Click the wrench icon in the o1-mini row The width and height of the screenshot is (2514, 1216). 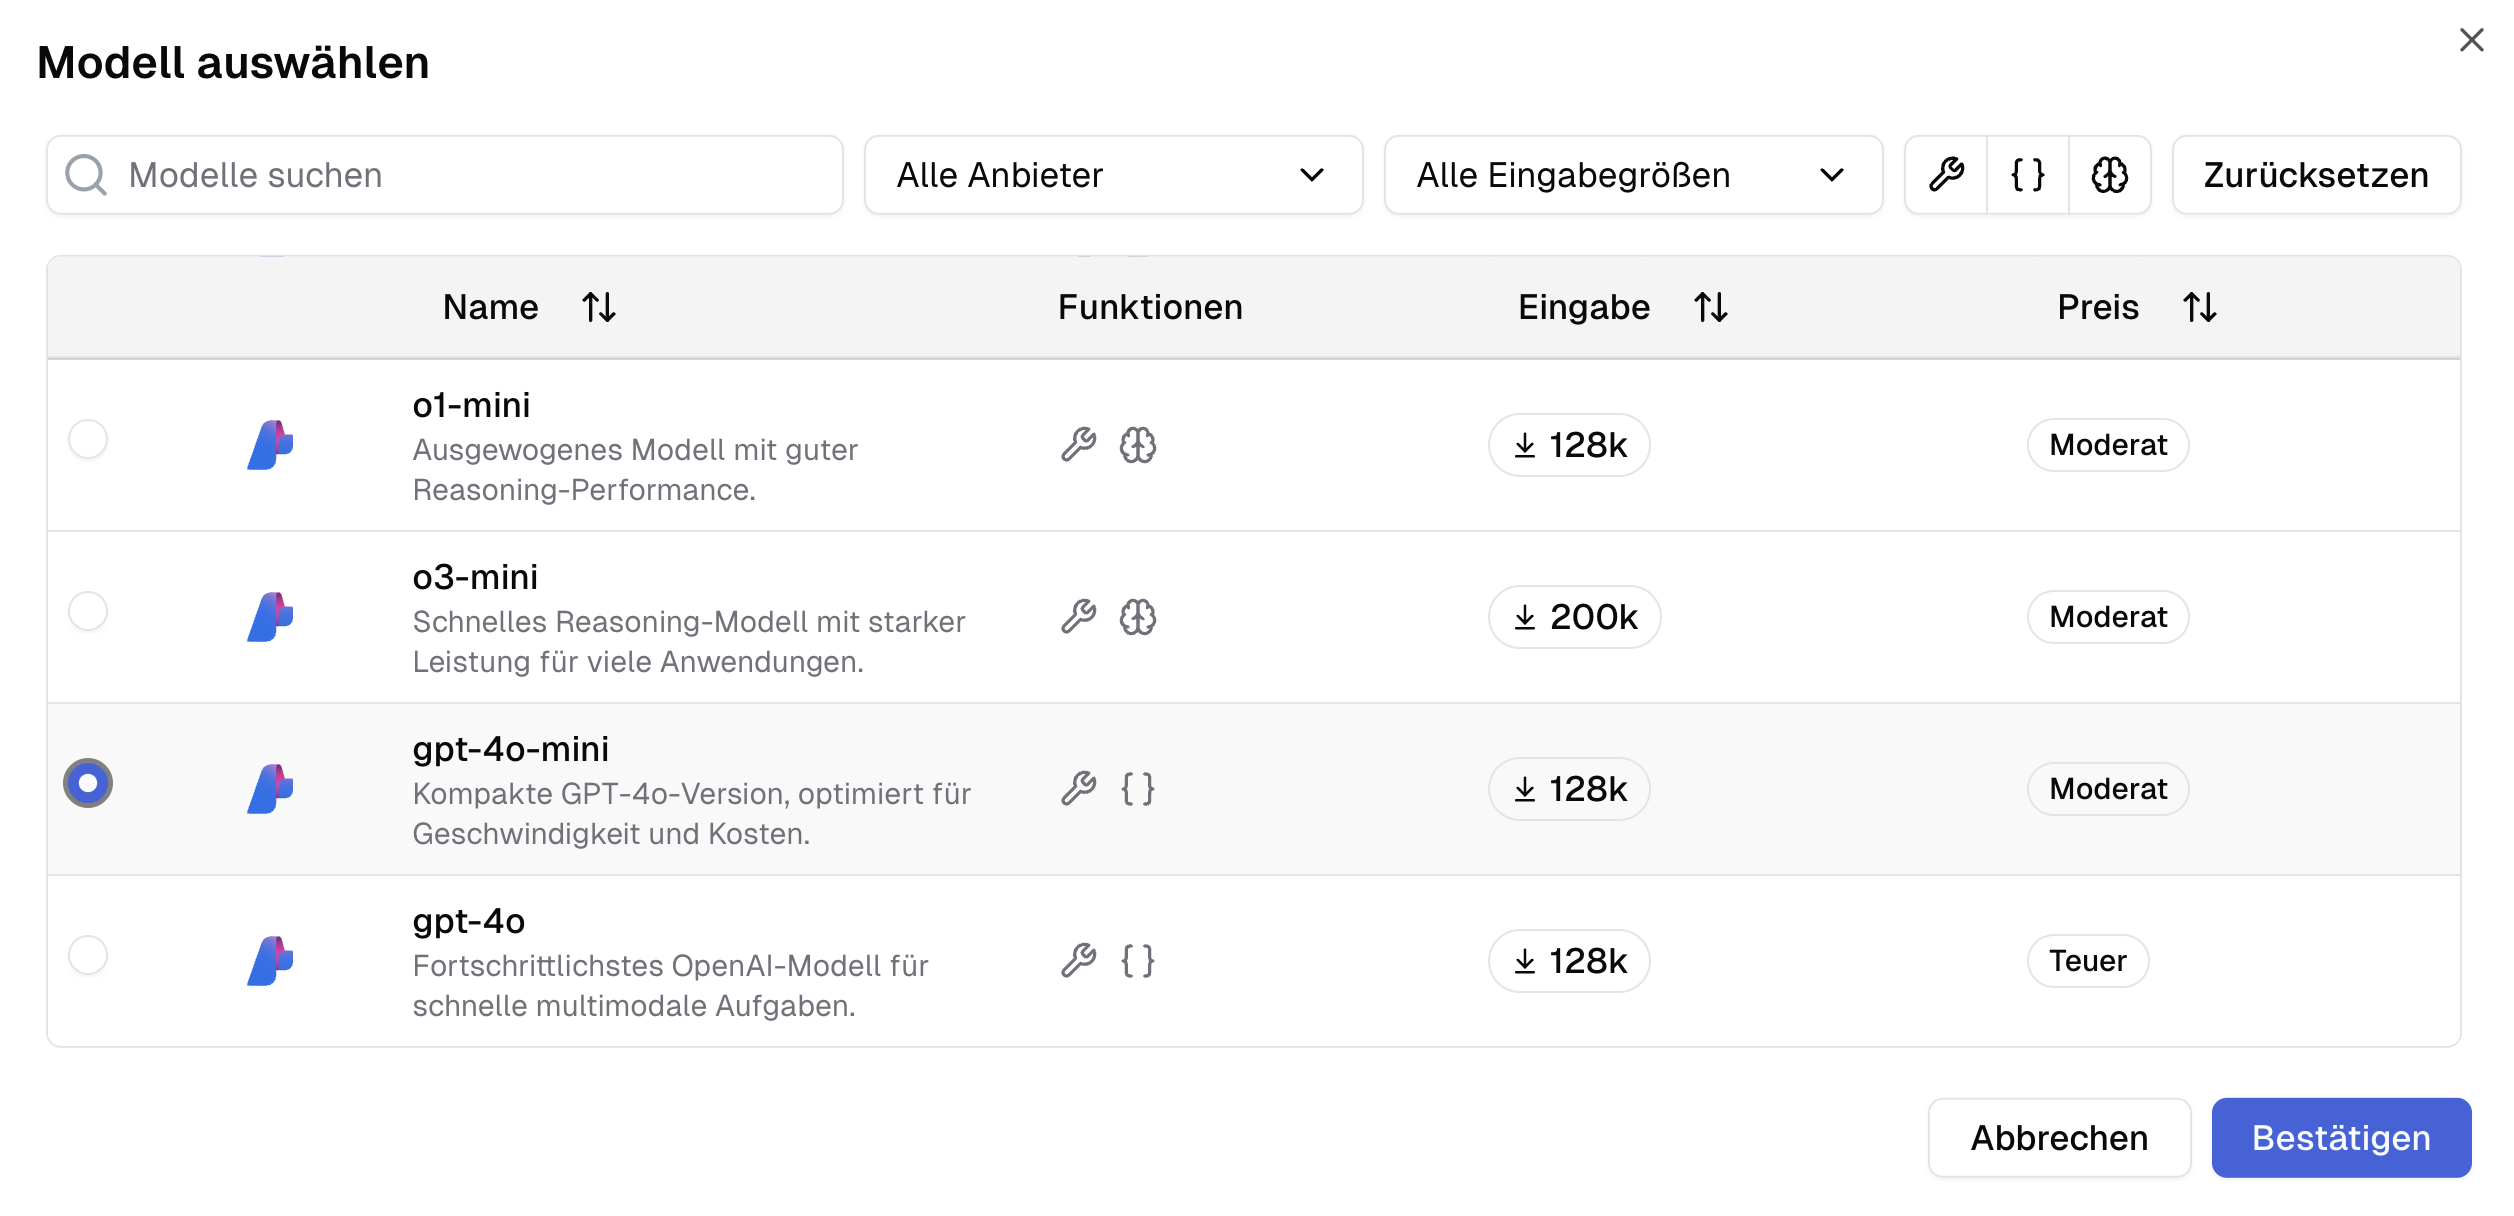tap(1080, 445)
